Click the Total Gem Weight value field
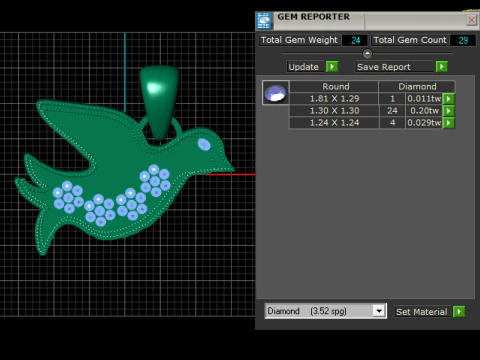This screenshot has width=480, height=360. pos(355,40)
